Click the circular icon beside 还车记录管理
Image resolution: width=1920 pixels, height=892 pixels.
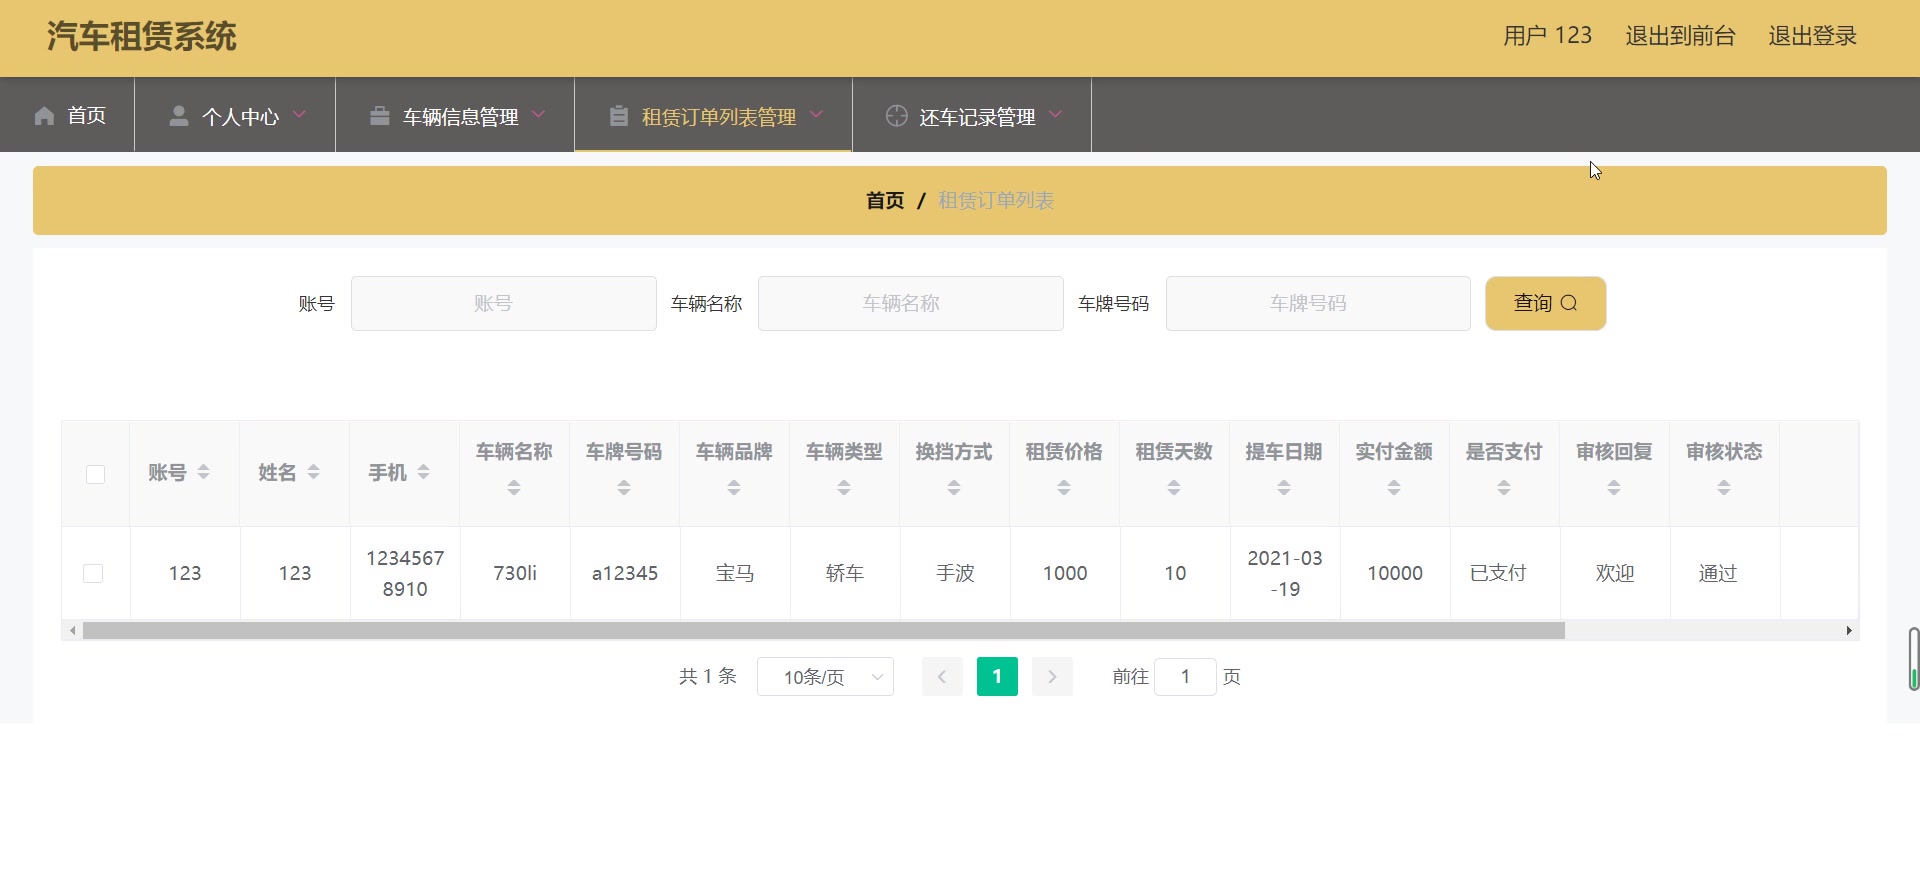point(897,116)
